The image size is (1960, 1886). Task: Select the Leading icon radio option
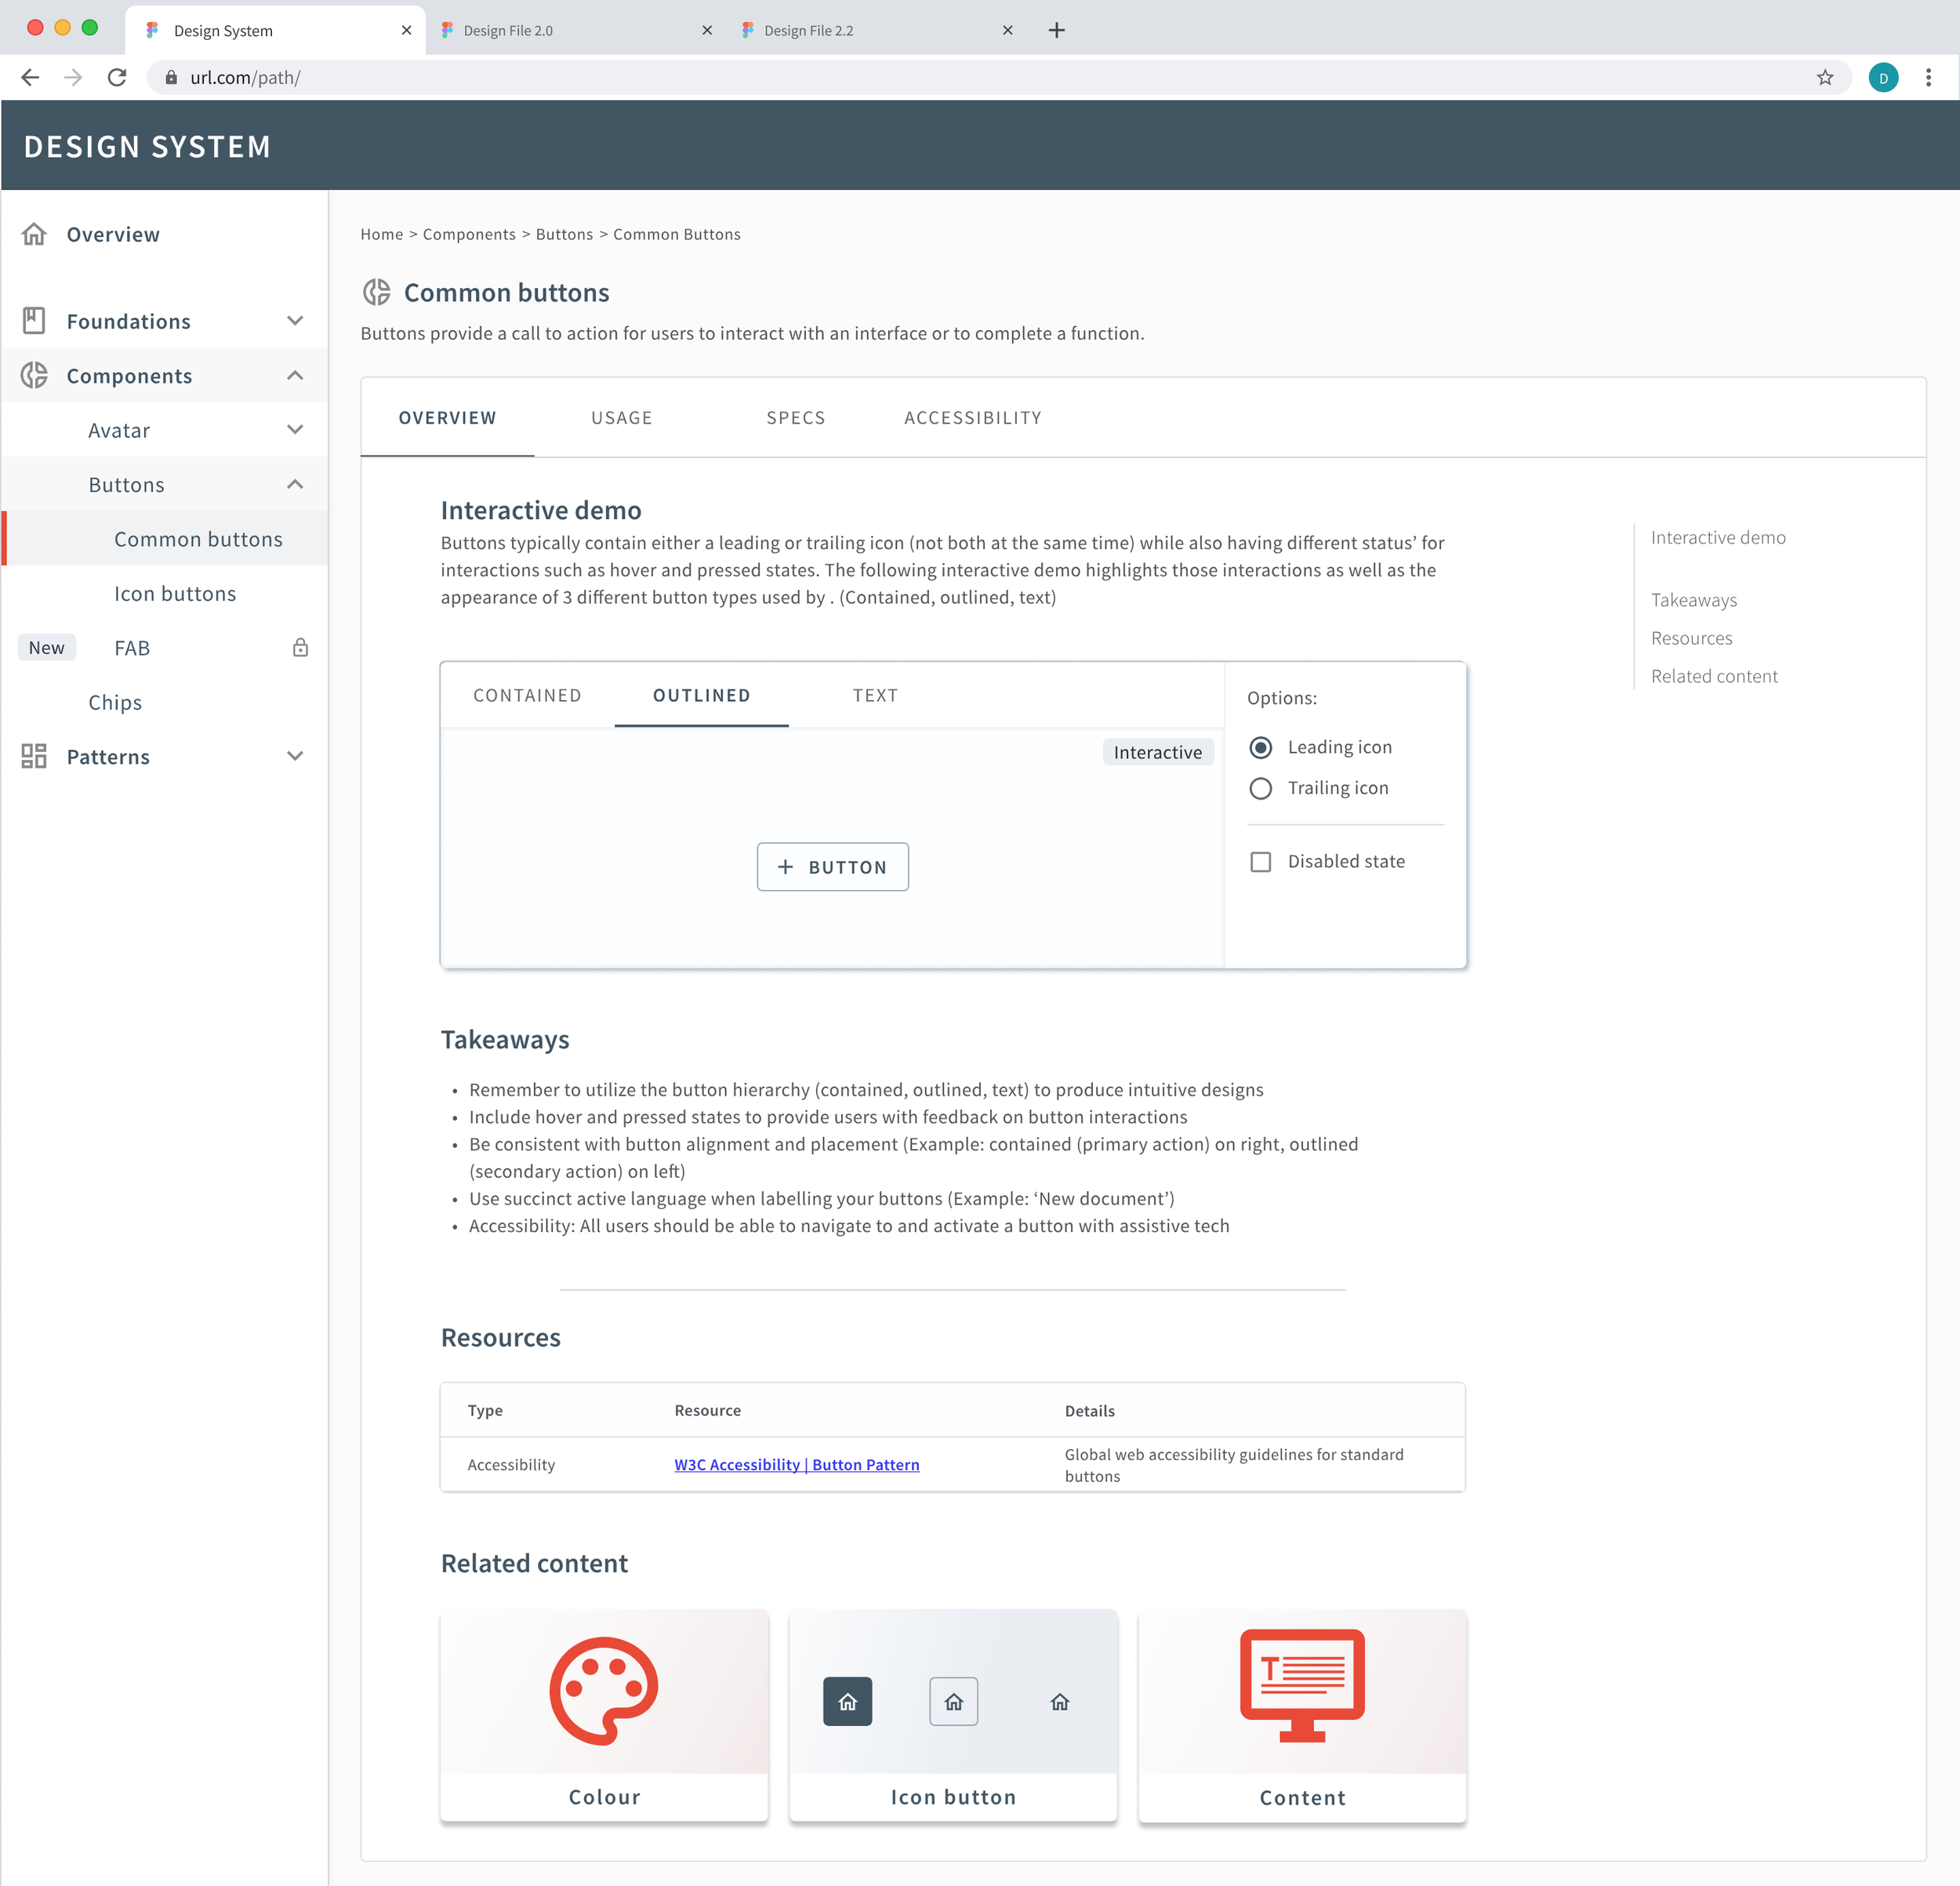(x=1260, y=747)
